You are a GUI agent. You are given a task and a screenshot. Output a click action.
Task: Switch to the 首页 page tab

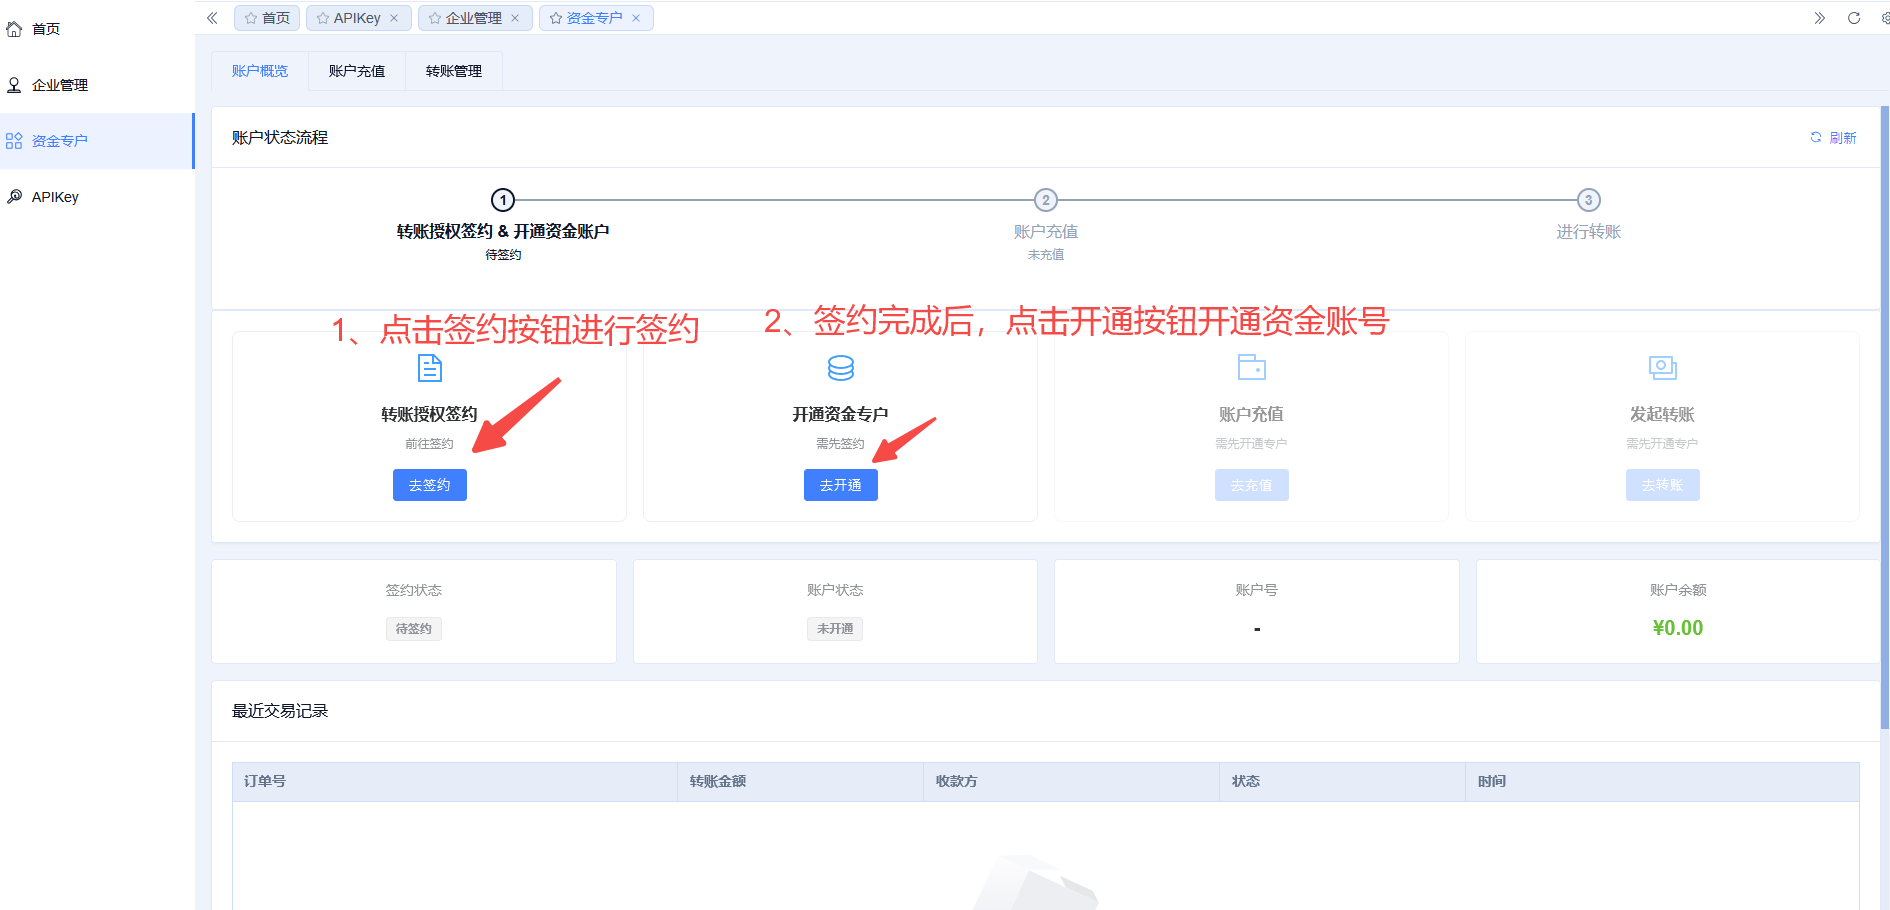(267, 18)
